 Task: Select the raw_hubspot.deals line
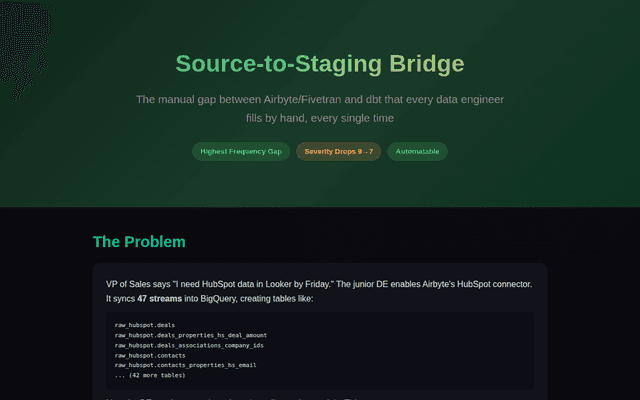[x=145, y=325]
